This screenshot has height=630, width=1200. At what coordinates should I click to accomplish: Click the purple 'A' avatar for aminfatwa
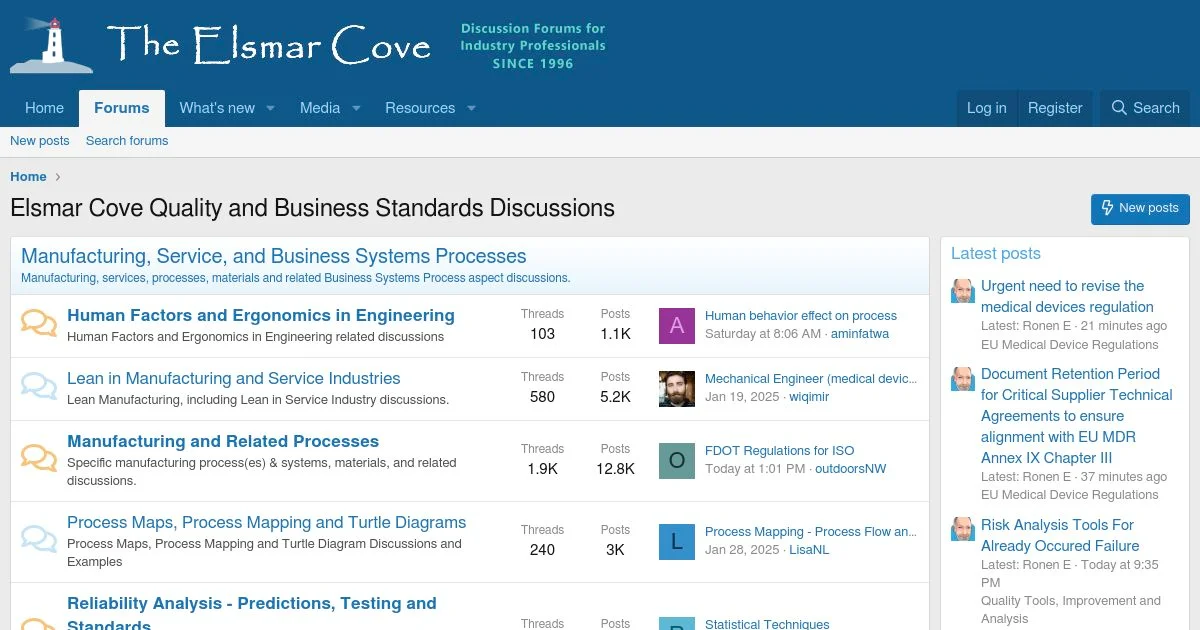pyautogui.click(x=677, y=325)
